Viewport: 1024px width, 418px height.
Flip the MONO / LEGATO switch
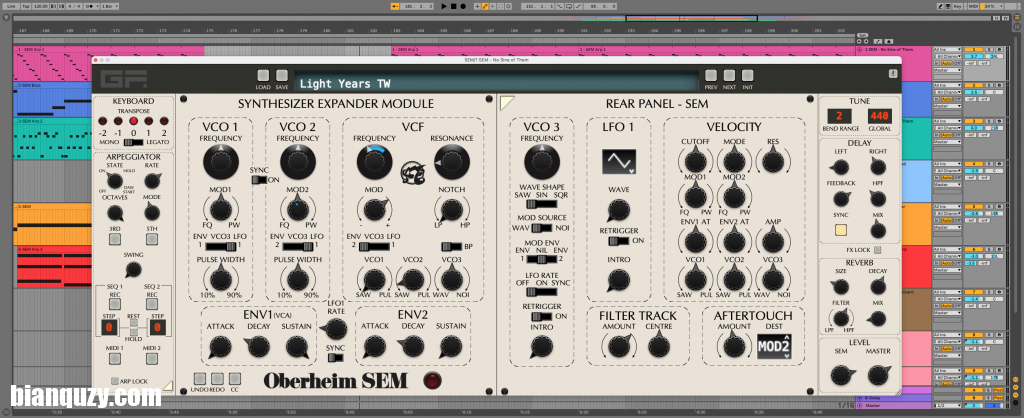click(133, 142)
